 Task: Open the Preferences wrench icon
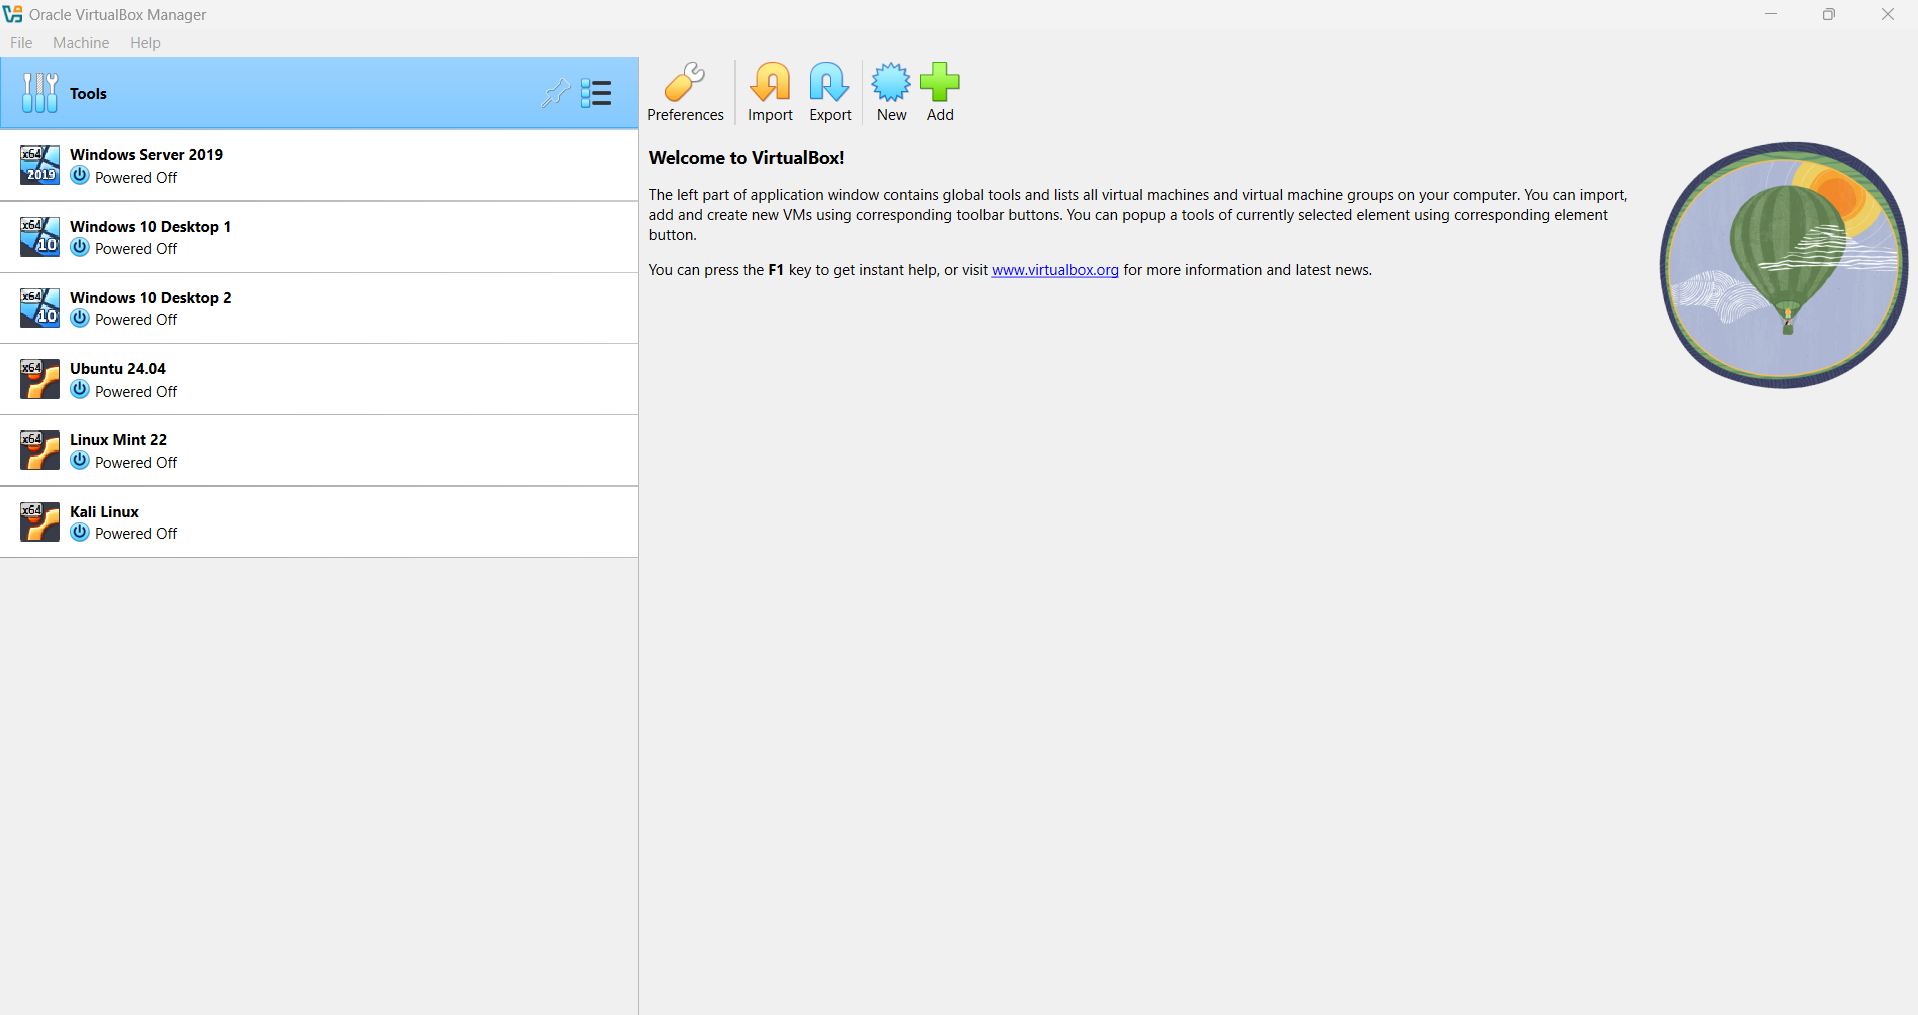(x=685, y=82)
